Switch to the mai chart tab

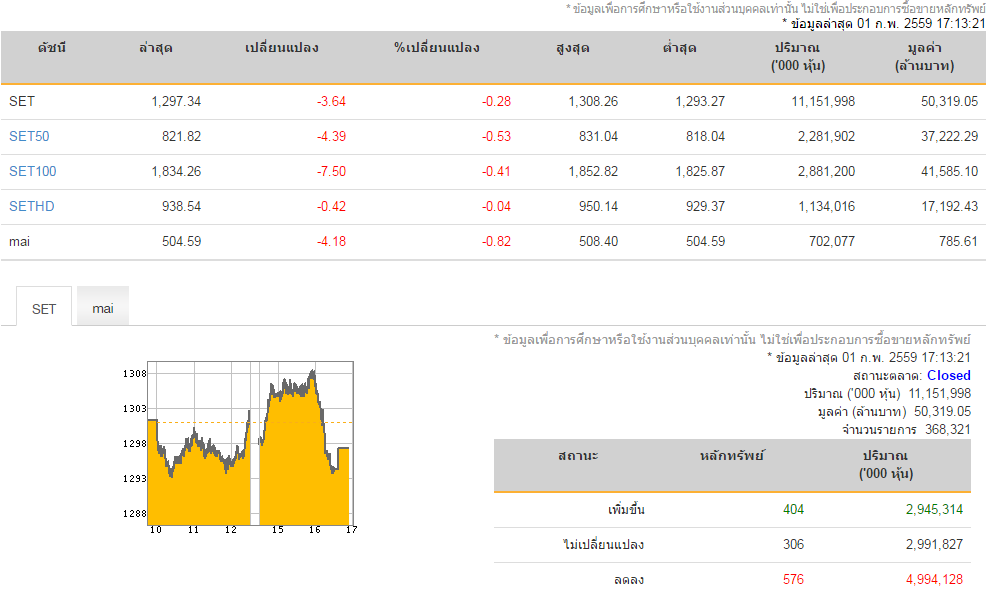click(x=103, y=308)
